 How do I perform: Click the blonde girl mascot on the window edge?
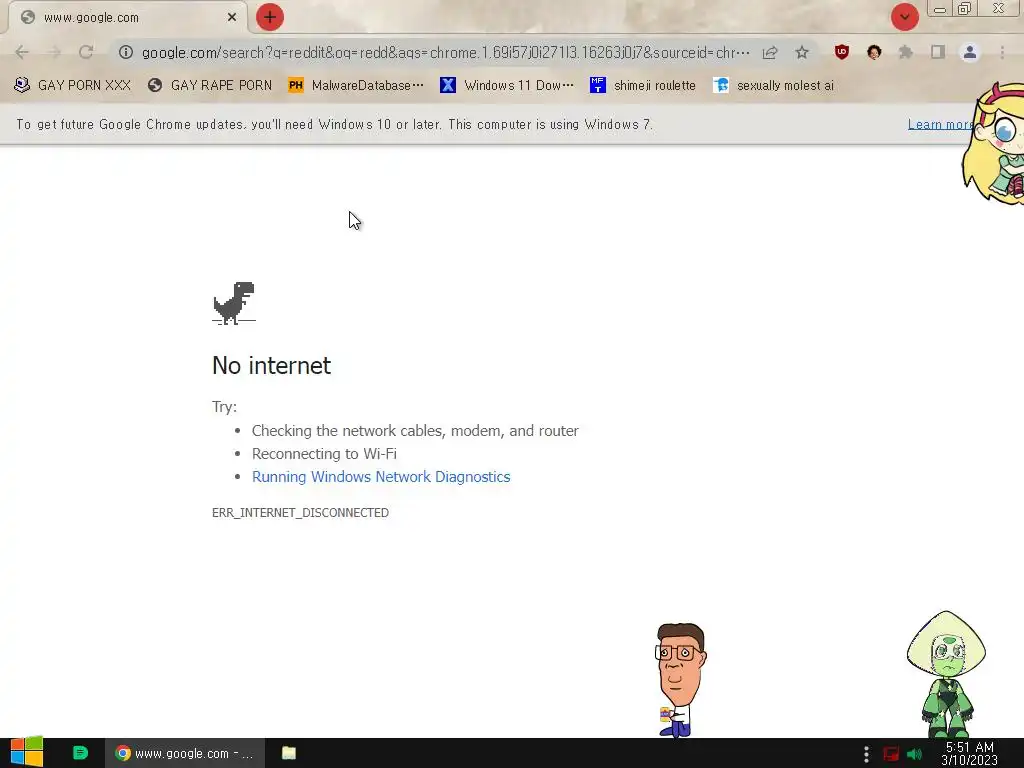point(994,144)
